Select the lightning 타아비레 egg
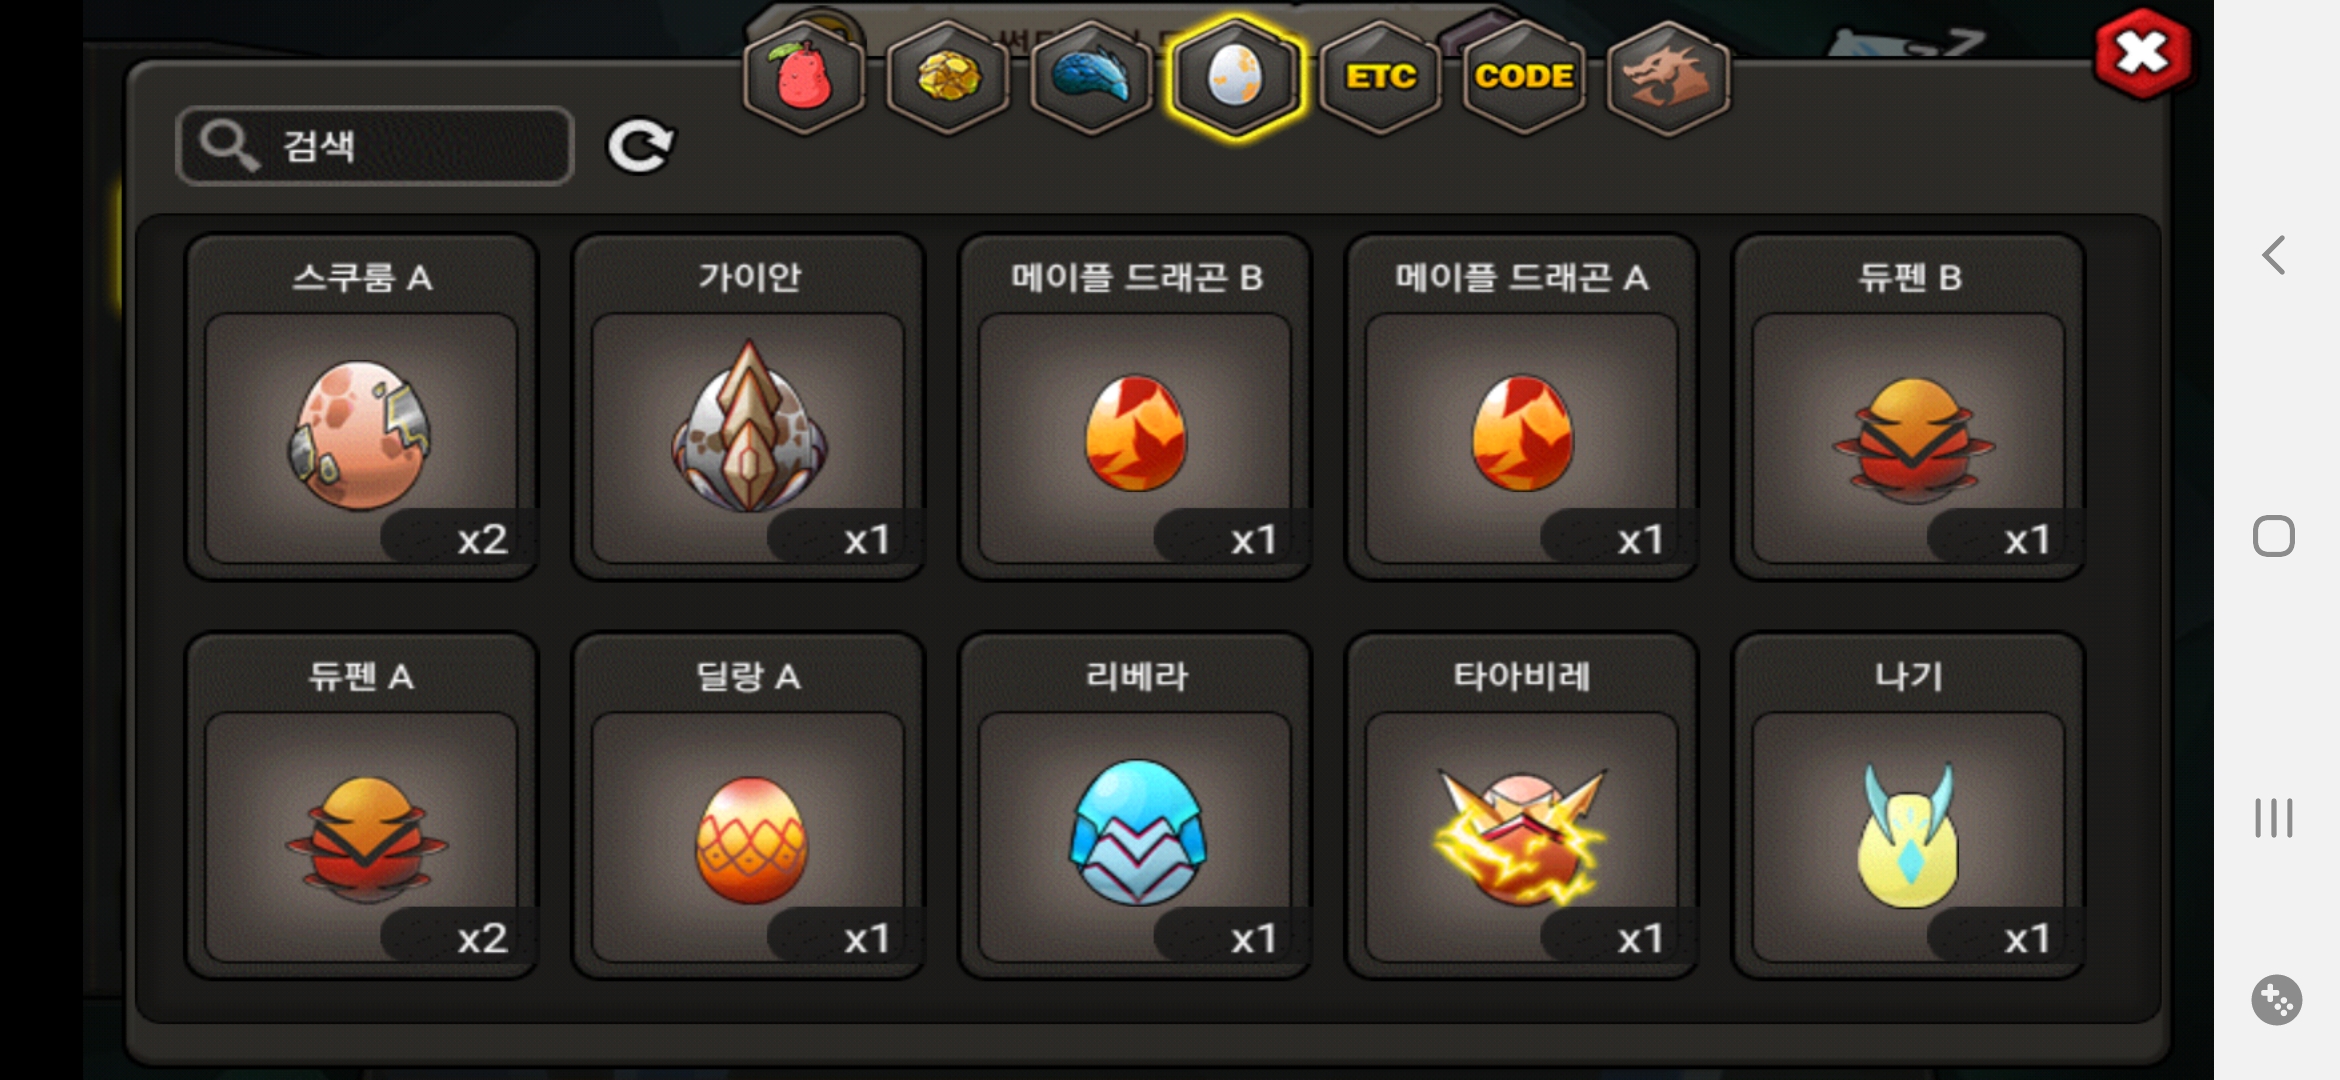2340x1080 pixels. click(x=1522, y=806)
